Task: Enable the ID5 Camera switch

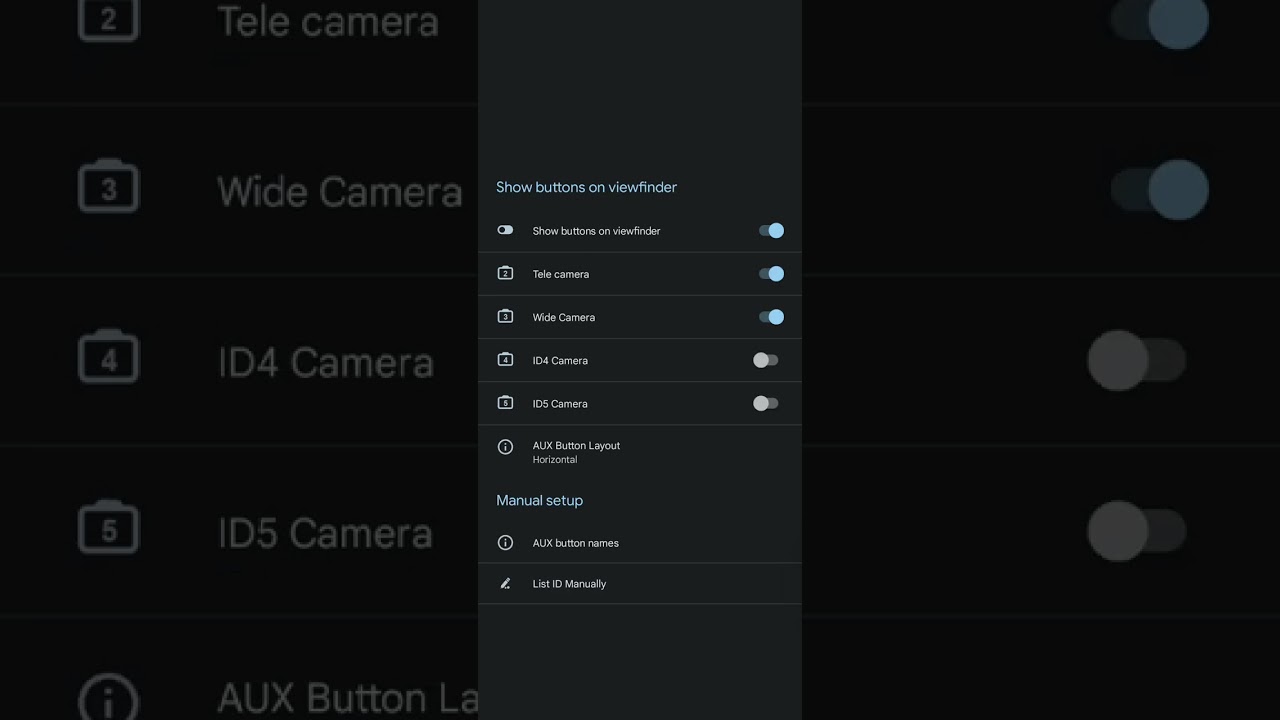Action: [766, 403]
